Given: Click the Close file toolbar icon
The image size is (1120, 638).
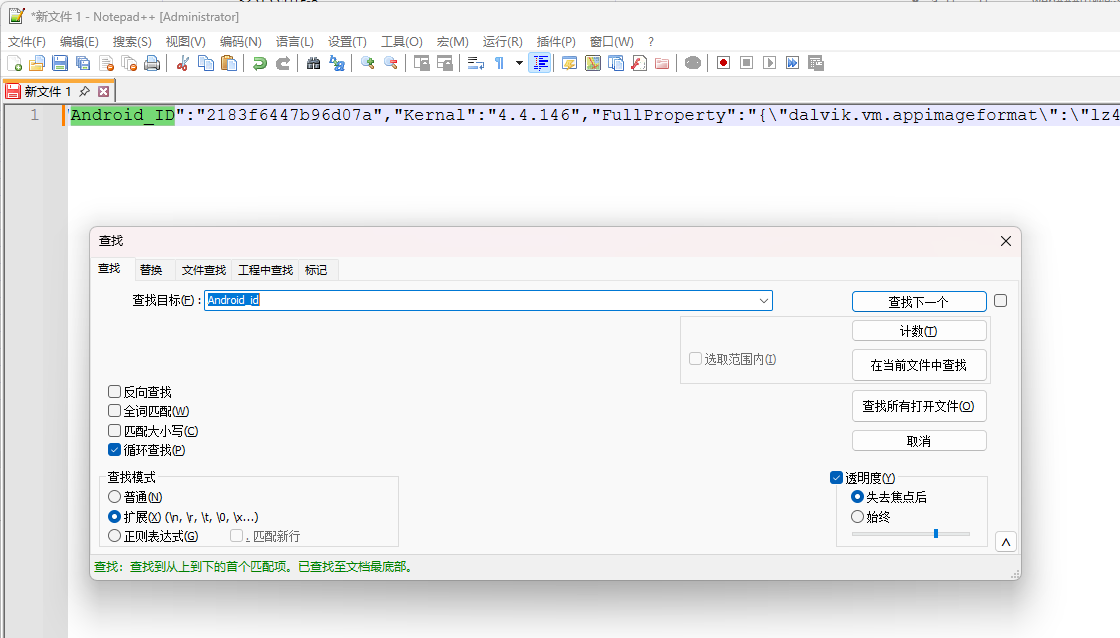Looking at the screenshot, I should tap(106, 64).
